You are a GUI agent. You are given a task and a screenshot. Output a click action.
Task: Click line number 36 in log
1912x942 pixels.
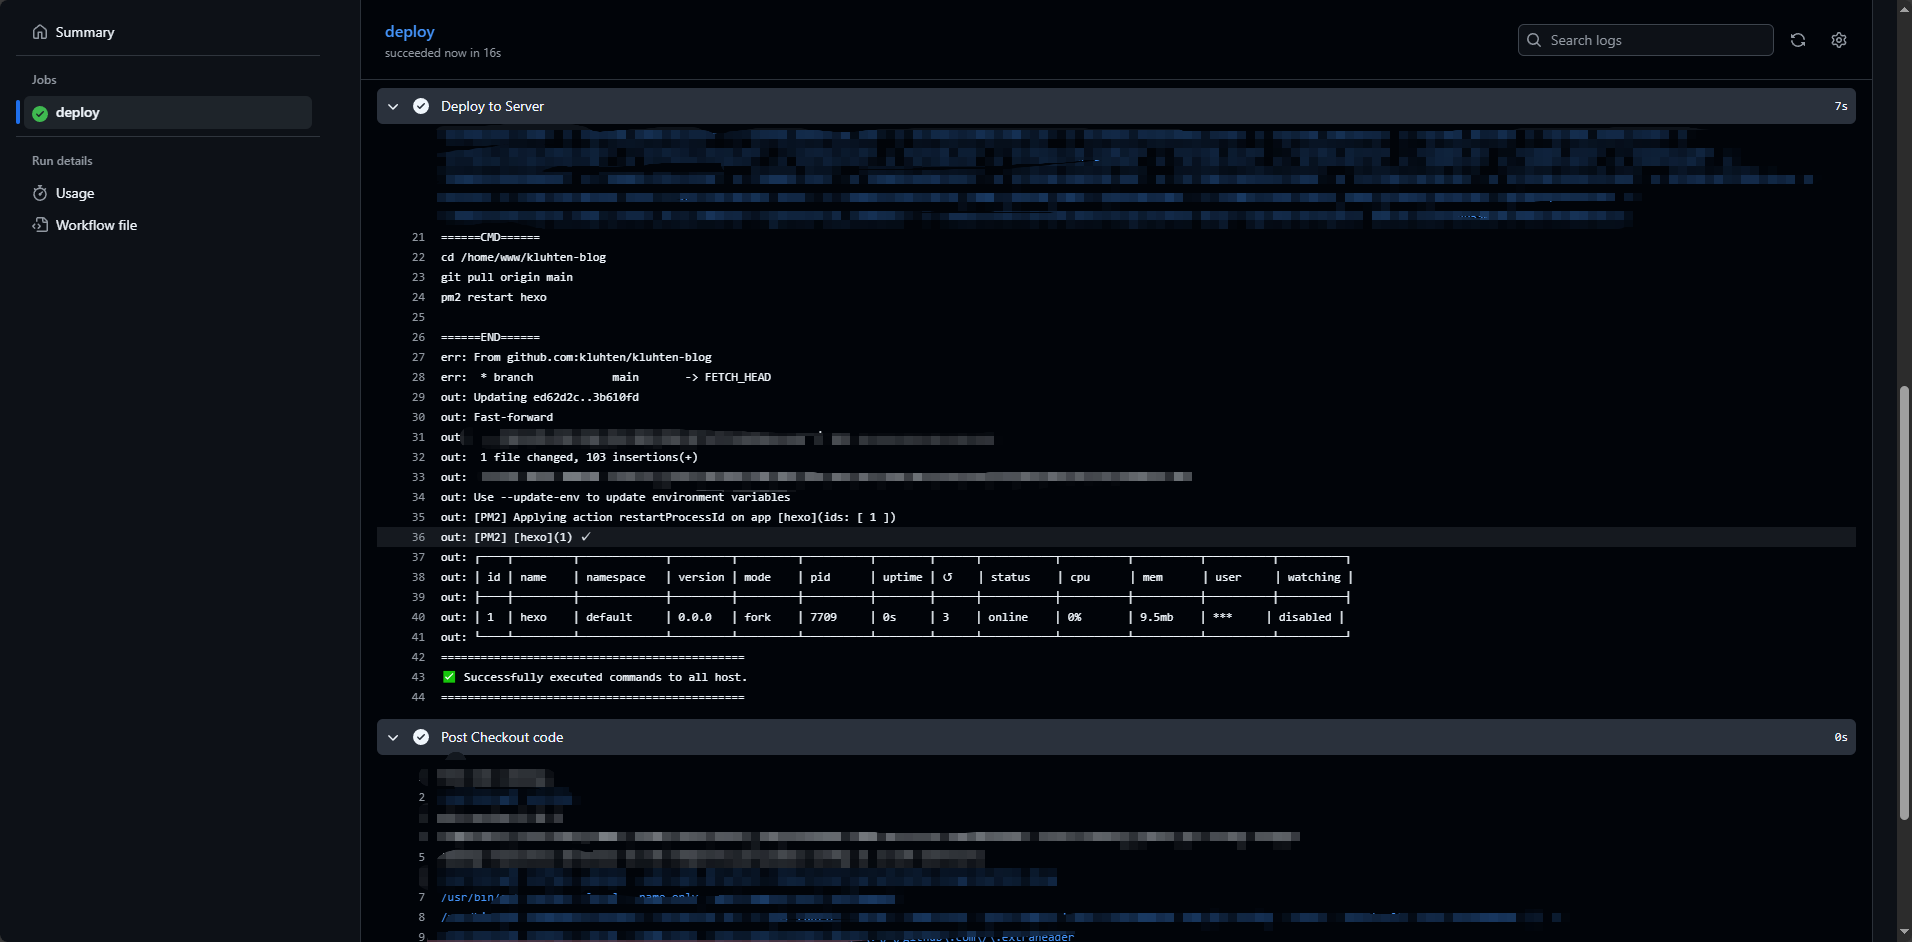pos(418,537)
